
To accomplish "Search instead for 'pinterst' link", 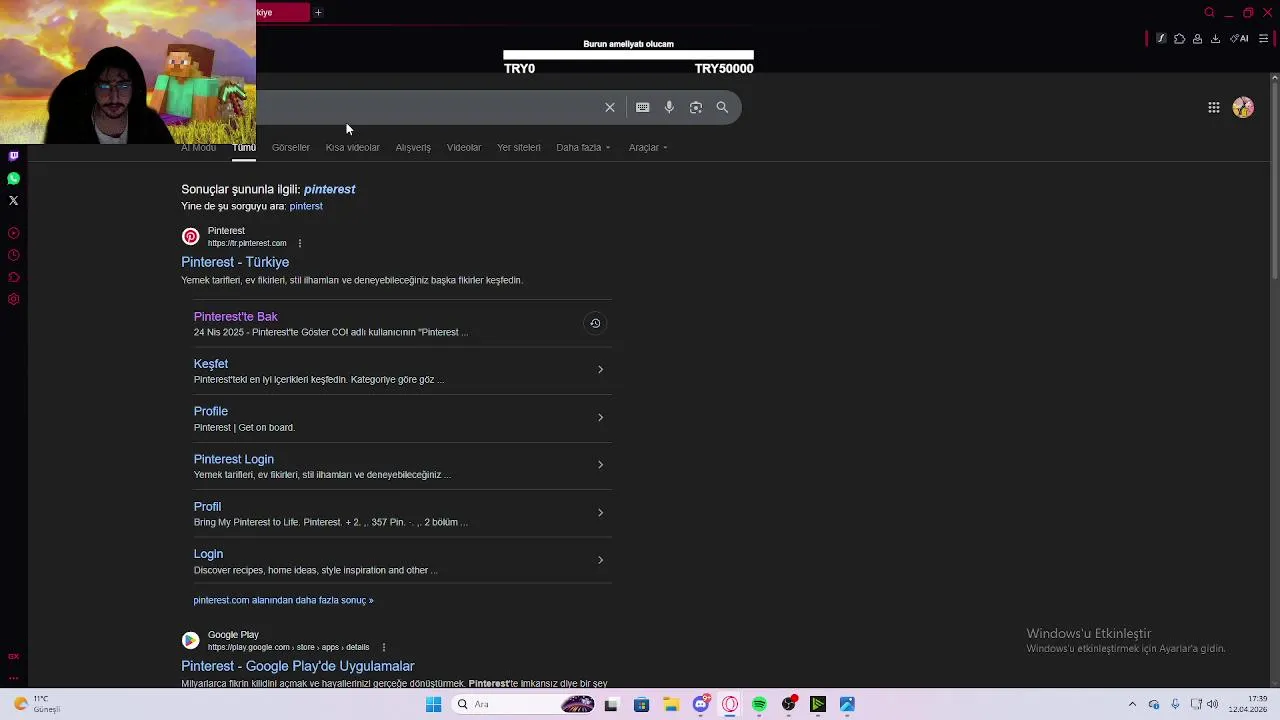I will (306, 206).
